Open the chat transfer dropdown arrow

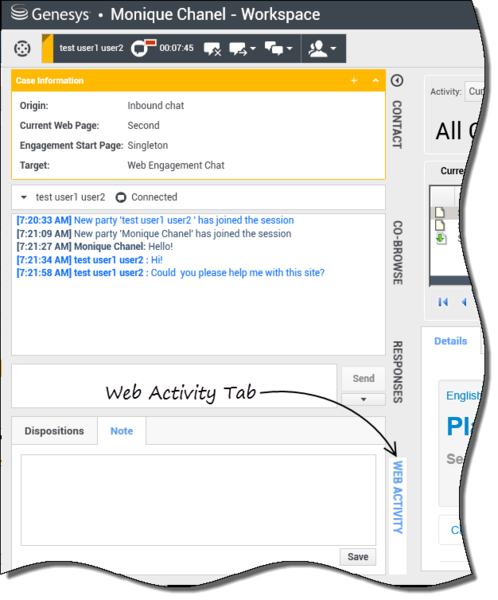253,49
